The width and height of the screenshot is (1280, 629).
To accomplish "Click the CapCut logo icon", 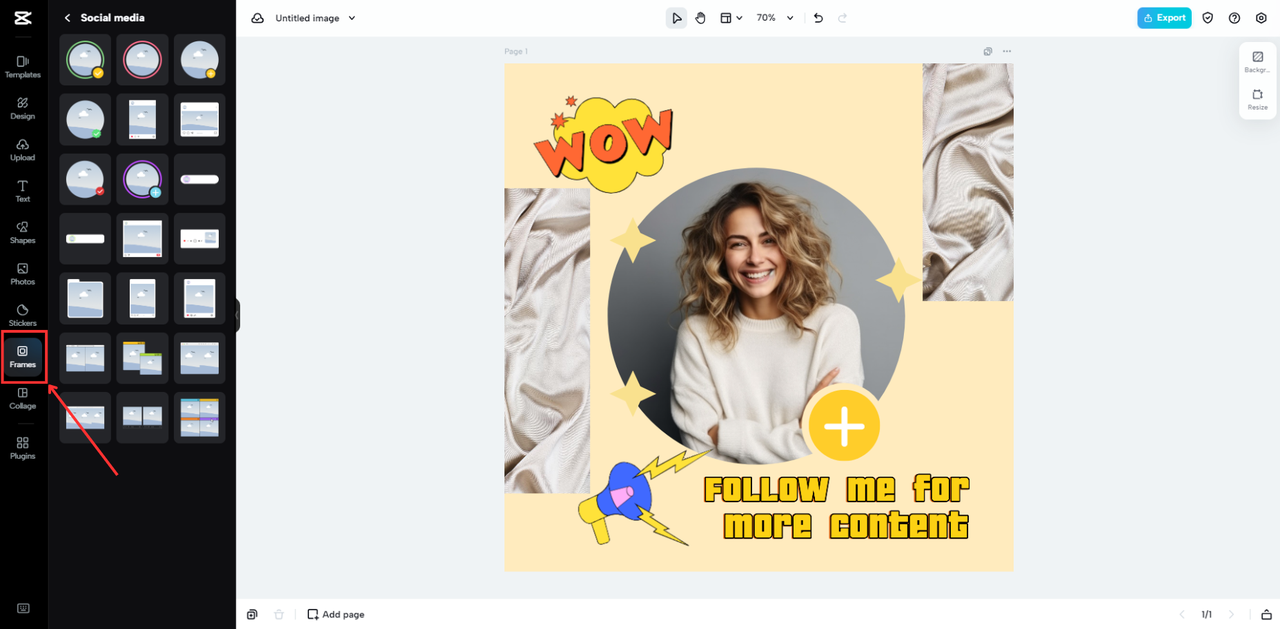I will coord(22,18).
